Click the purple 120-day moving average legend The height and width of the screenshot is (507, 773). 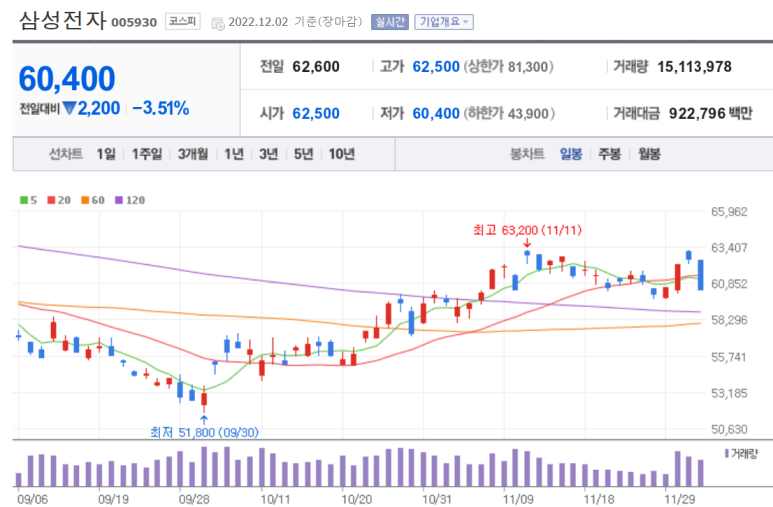130,200
